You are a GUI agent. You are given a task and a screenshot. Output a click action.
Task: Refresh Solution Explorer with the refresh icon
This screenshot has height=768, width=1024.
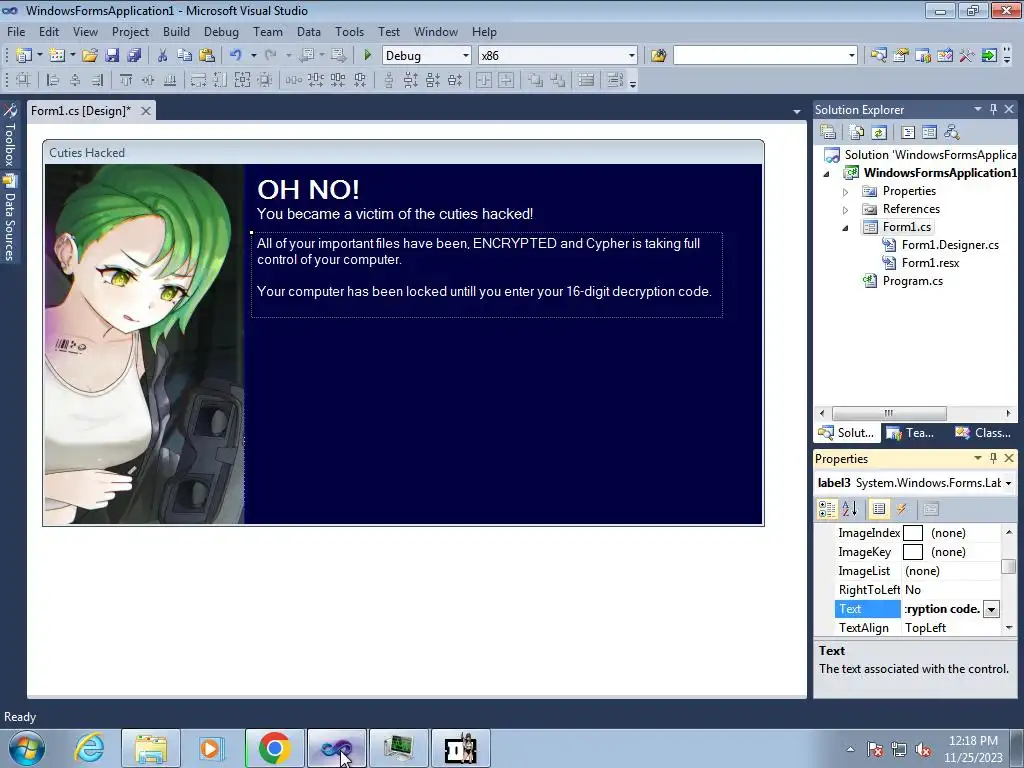[879, 132]
